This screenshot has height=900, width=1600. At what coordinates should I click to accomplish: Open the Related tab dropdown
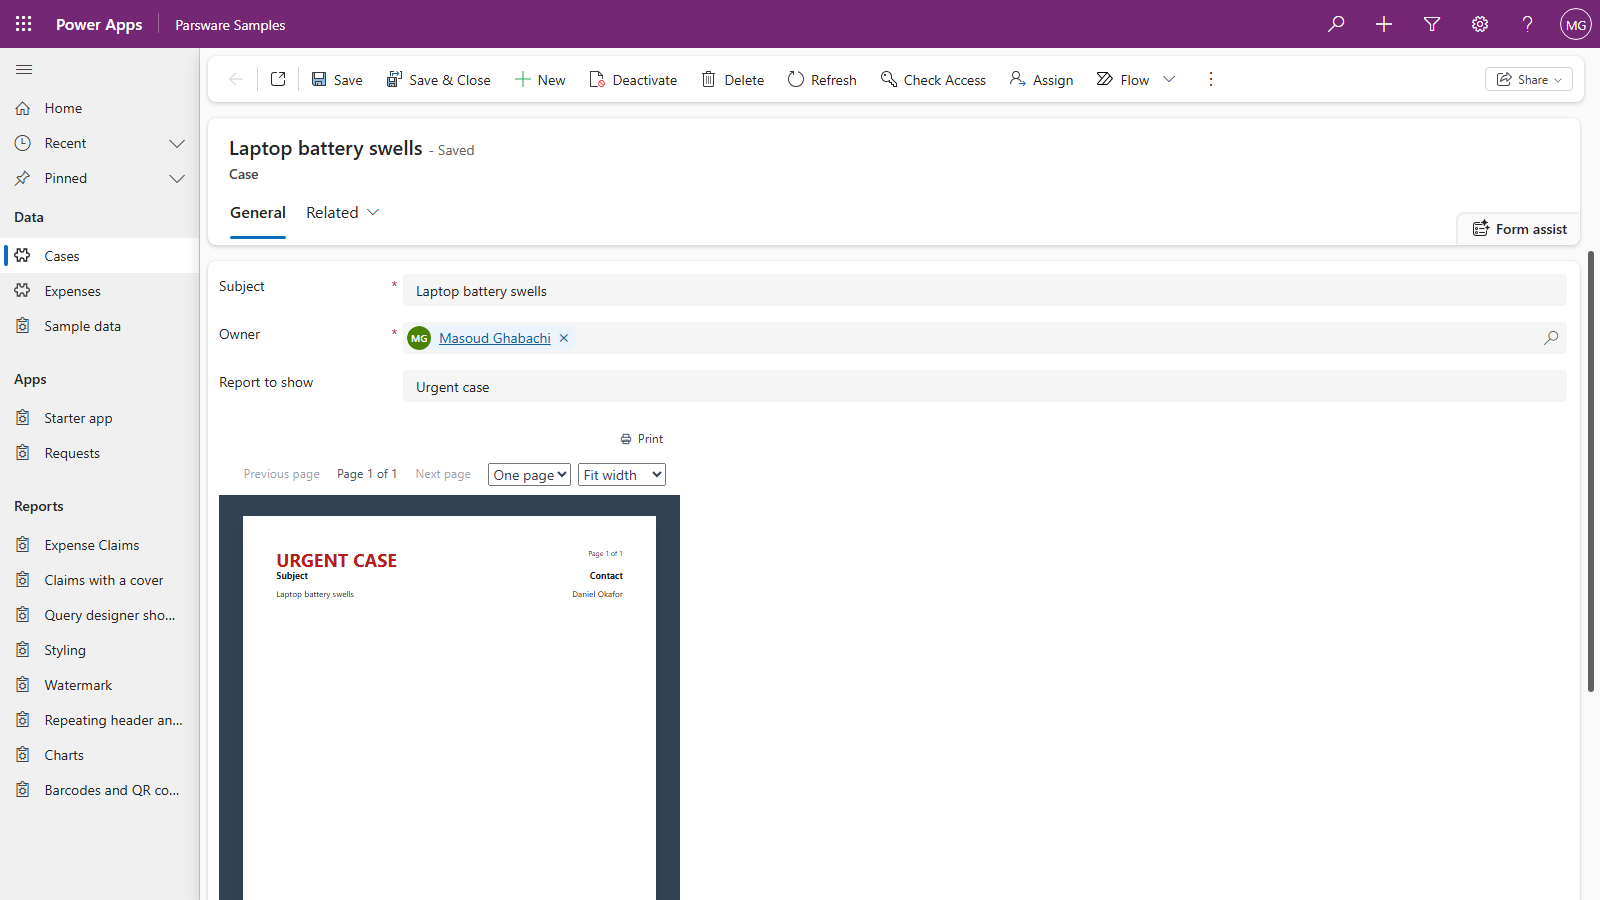[x=343, y=212]
